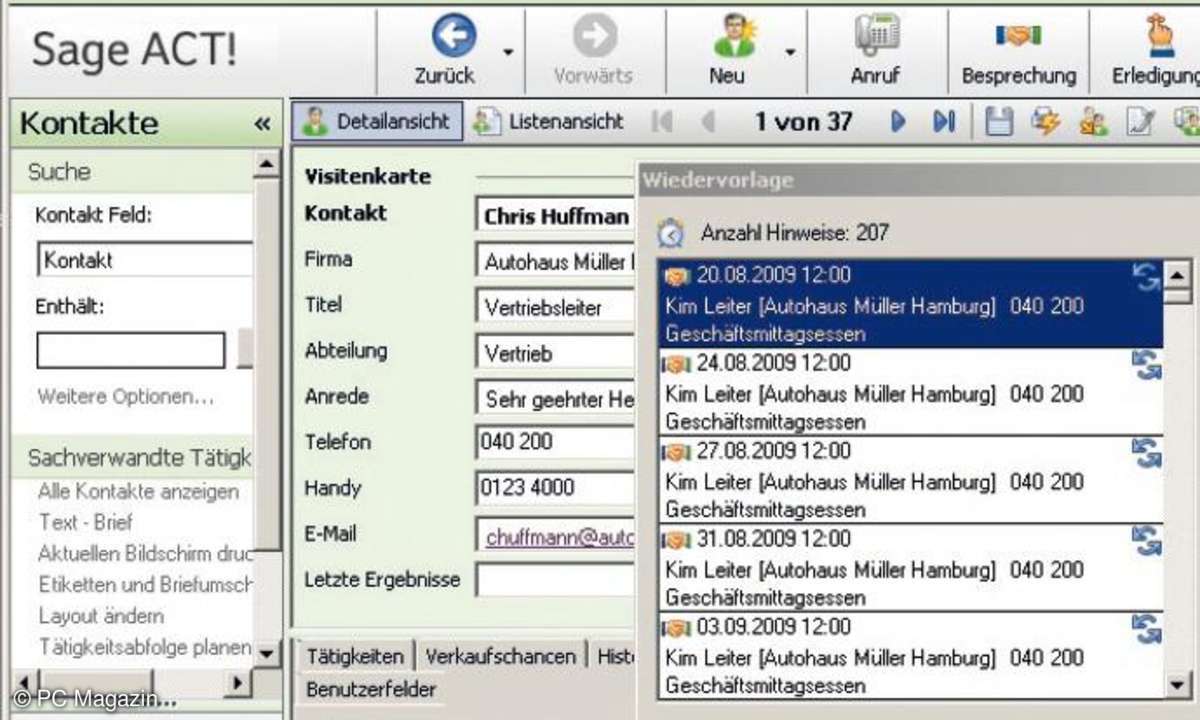Open Weitere Optionen… link
The image size is (1200, 720).
(126, 397)
